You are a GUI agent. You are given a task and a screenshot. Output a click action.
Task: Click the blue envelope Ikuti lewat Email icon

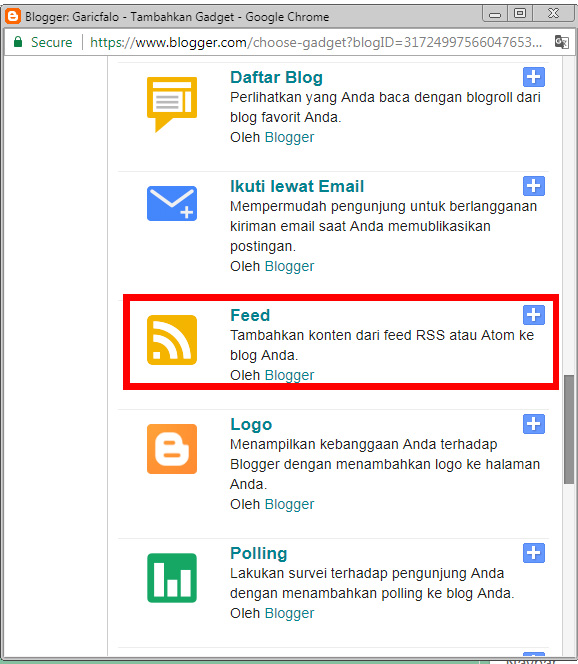[x=172, y=203]
